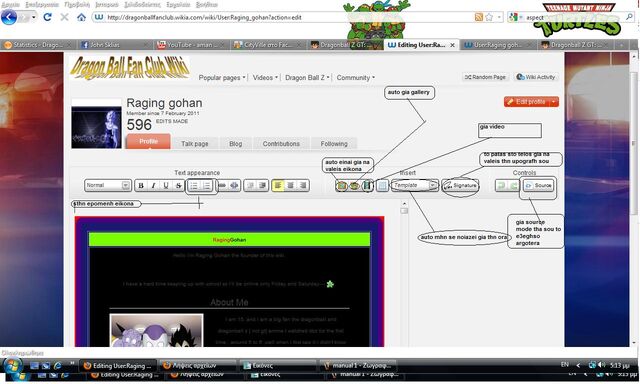Insert an image using photo icon
Image resolution: width=640 pixels, height=384 pixels.
(342, 186)
